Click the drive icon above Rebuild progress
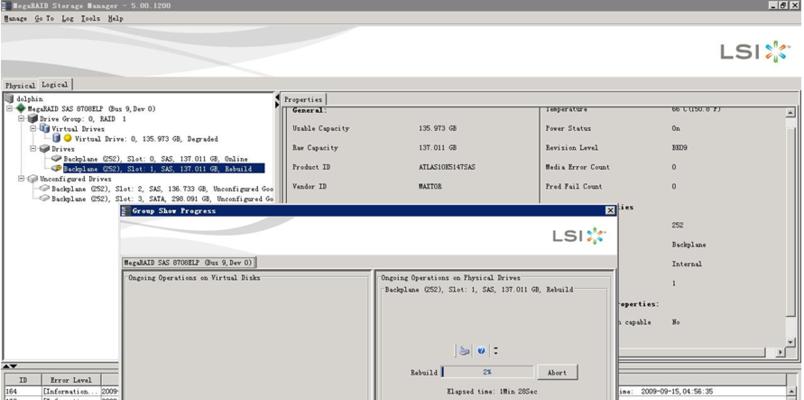This screenshot has width=804, height=400. pos(464,351)
